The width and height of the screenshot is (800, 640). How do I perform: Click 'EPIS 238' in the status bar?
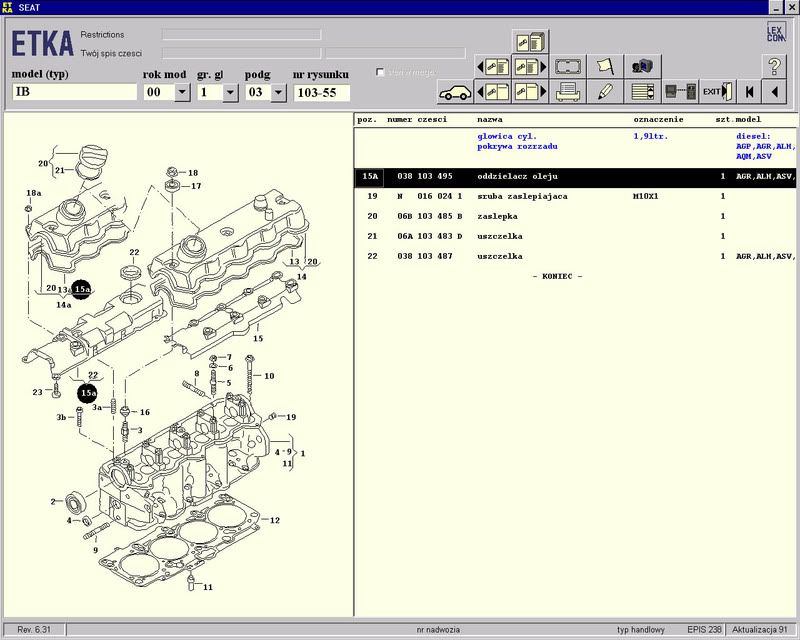(704, 630)
